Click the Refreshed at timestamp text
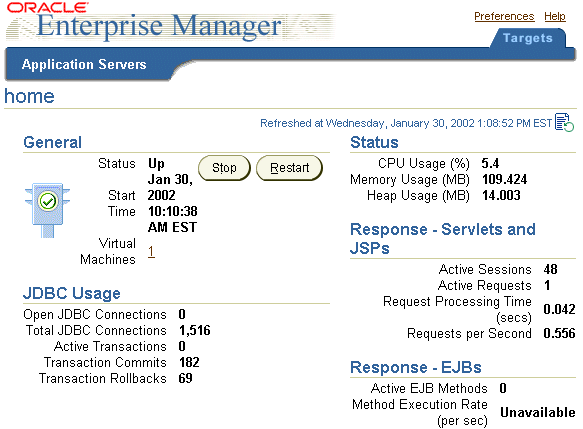The image size is (583, 429). click(x=406, y=123)
